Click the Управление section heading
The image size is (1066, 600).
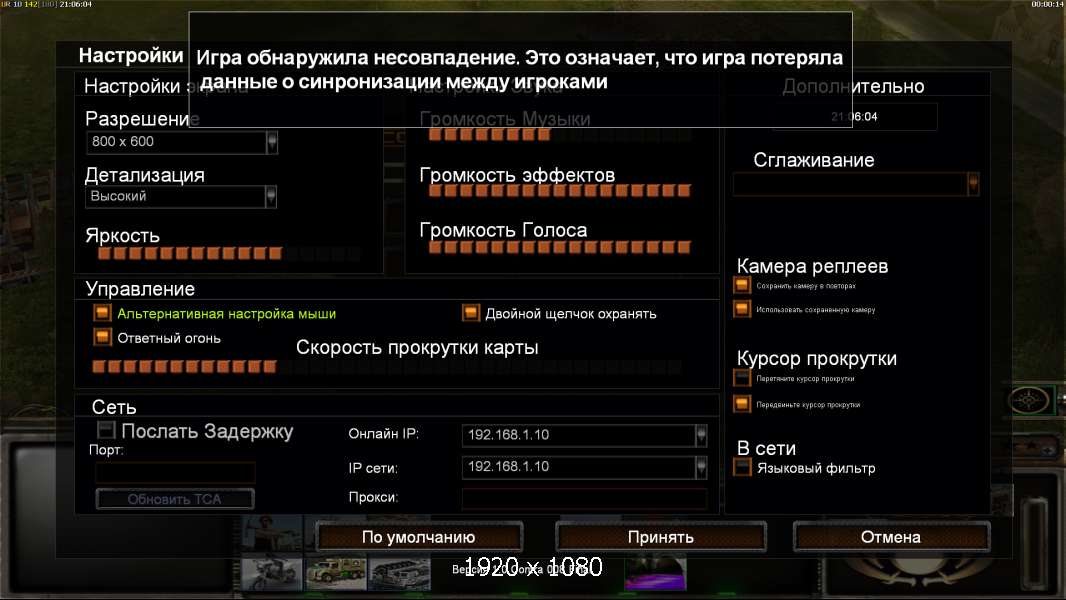click(x=140, y=289)
